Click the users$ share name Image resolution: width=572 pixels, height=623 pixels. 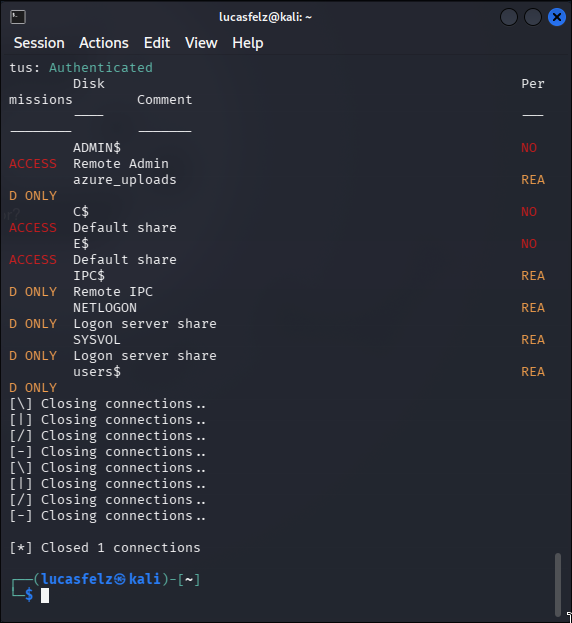[x=97, y=372]
